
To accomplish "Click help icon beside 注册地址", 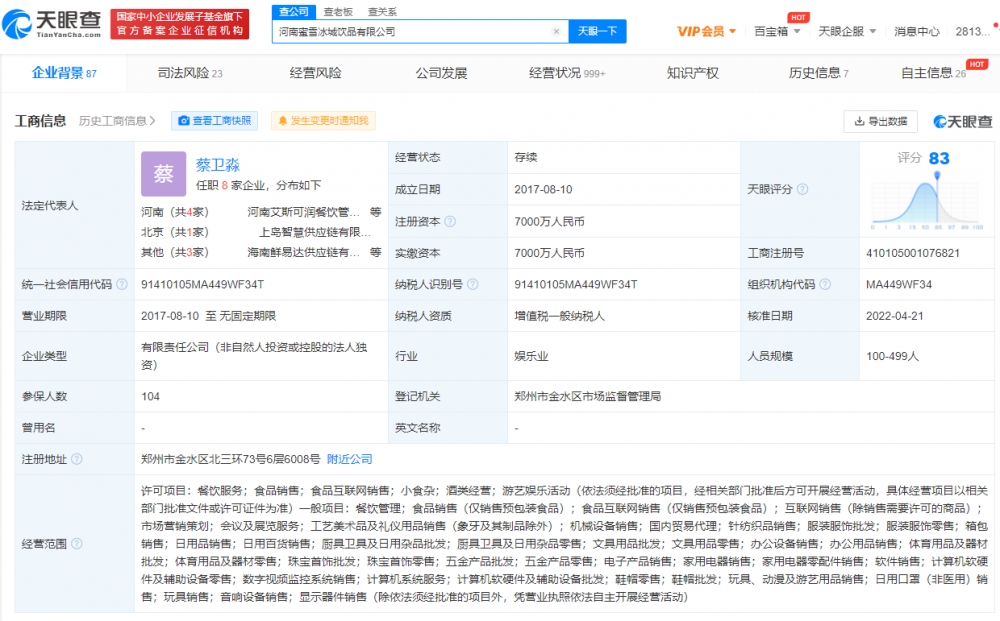I will pos(77,459).
